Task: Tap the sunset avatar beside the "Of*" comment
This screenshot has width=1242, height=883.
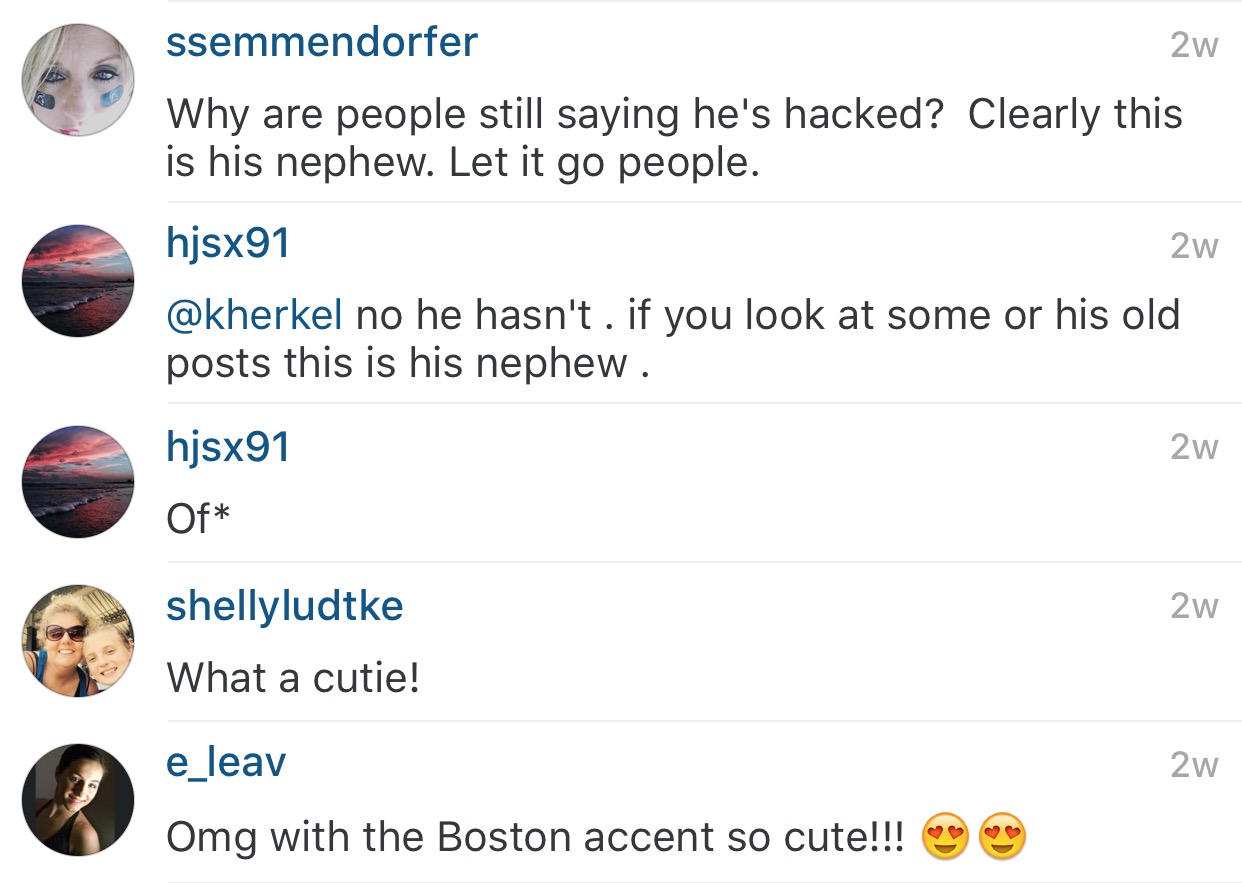Action: pos(78,481)
